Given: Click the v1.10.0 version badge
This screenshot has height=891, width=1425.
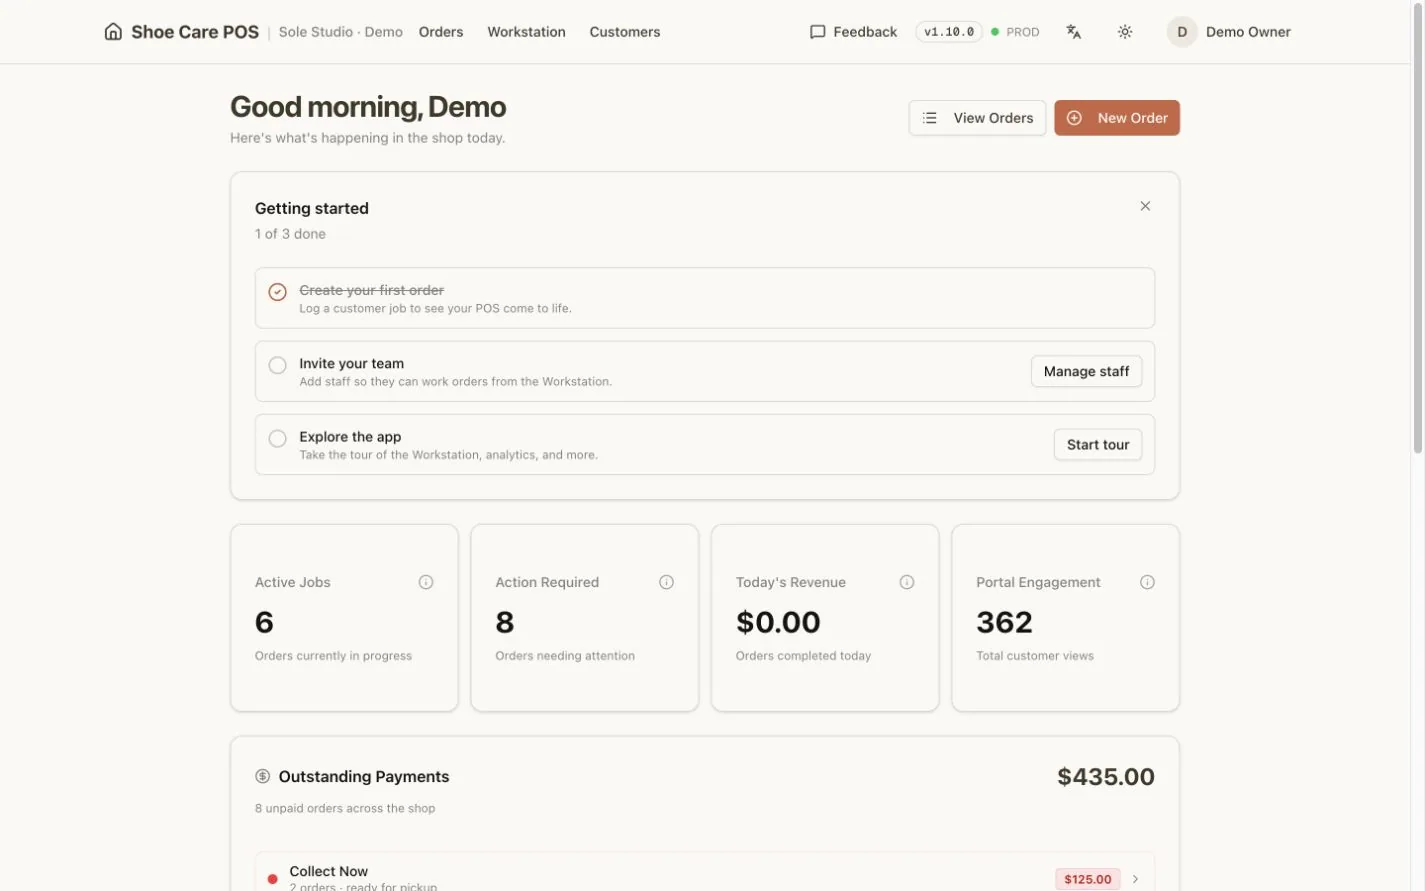Looking at the screenshot, I should click(949, 32).
